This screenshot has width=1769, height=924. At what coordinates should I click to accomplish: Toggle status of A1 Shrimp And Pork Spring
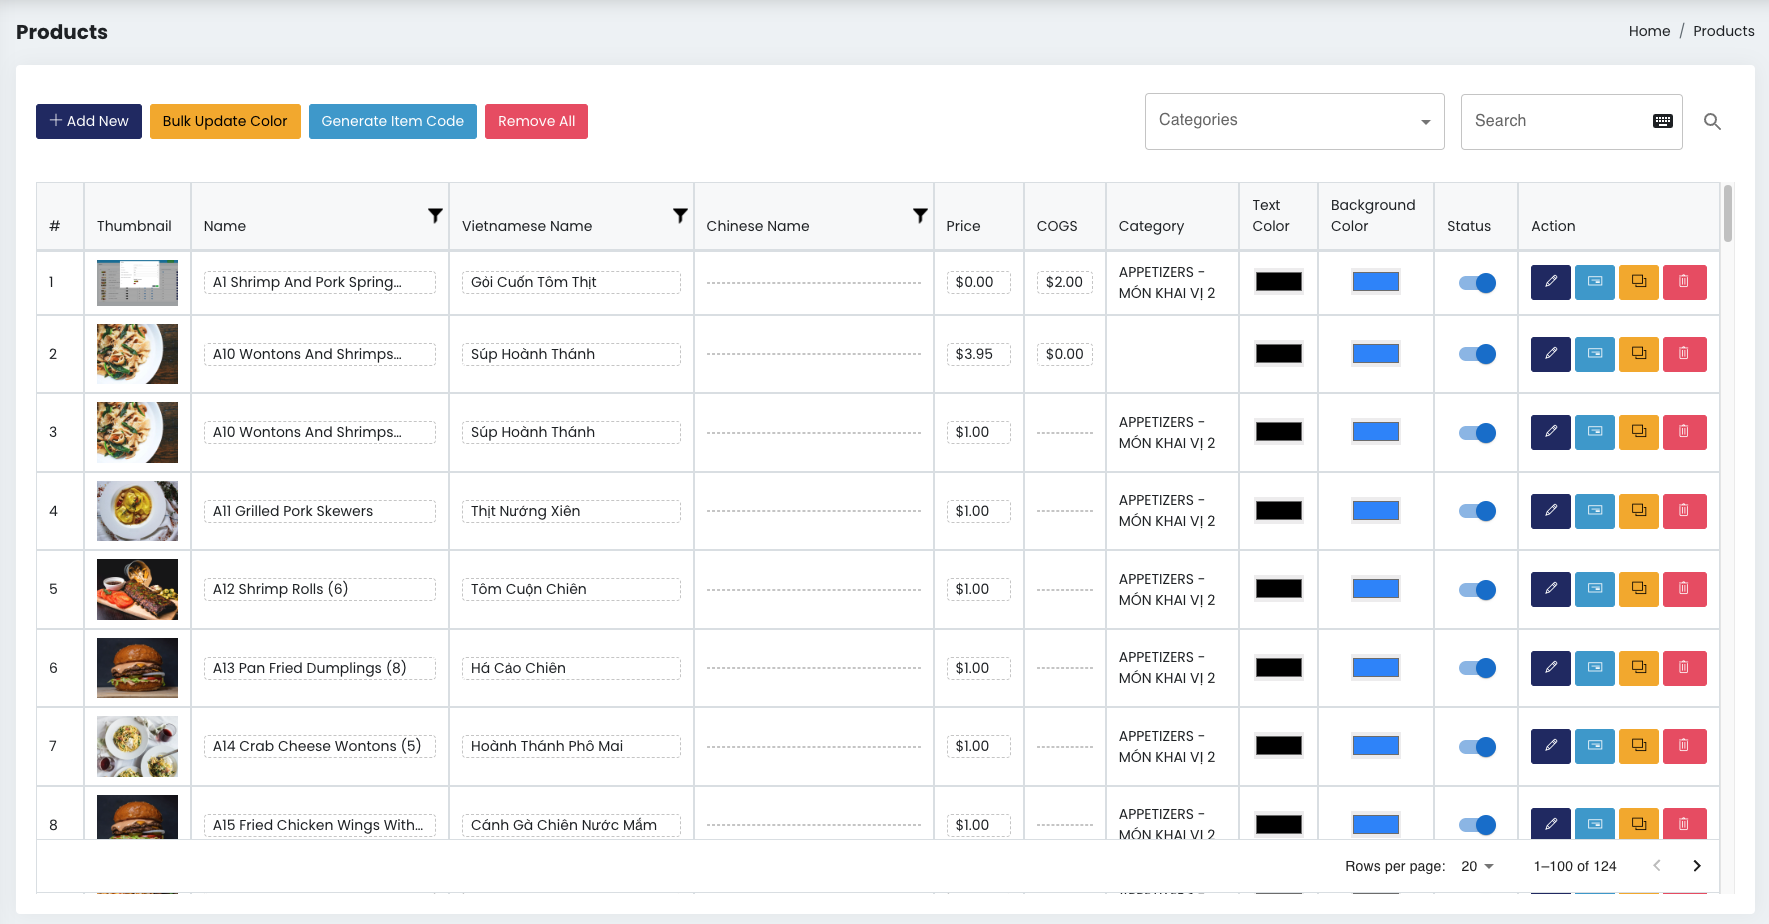click(1477, 283)
